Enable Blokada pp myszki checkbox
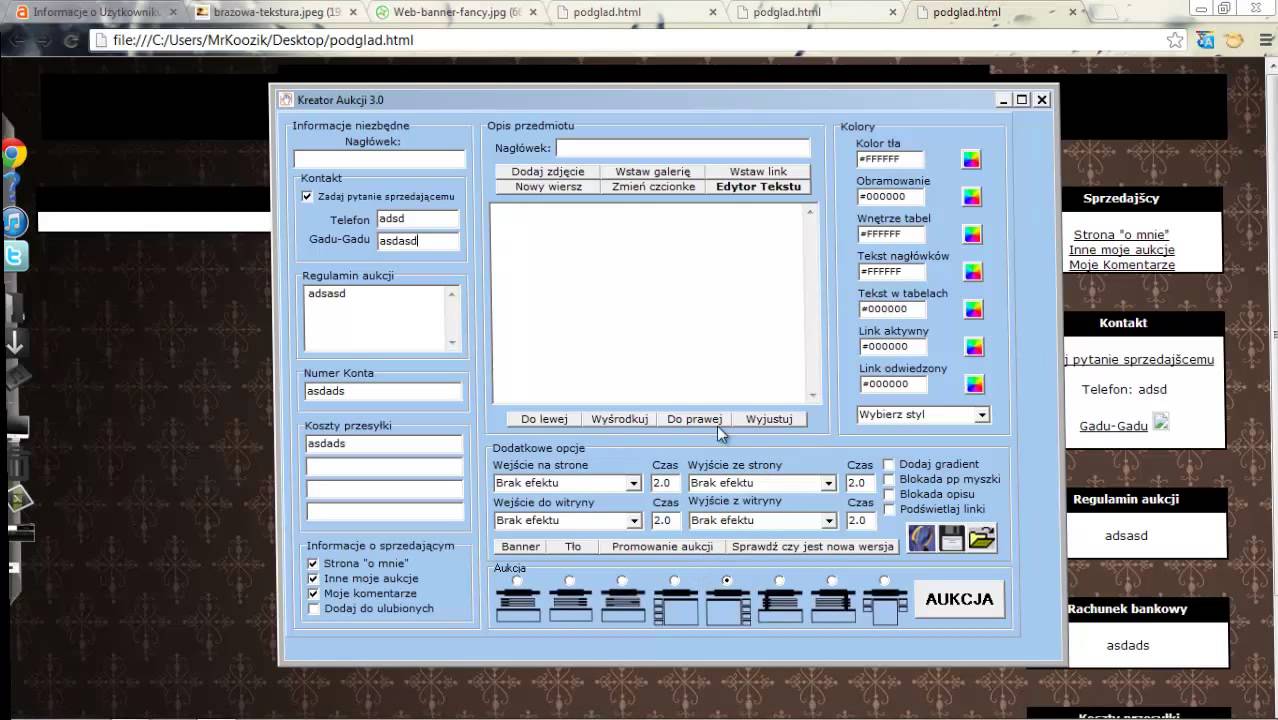 point(888,480)
